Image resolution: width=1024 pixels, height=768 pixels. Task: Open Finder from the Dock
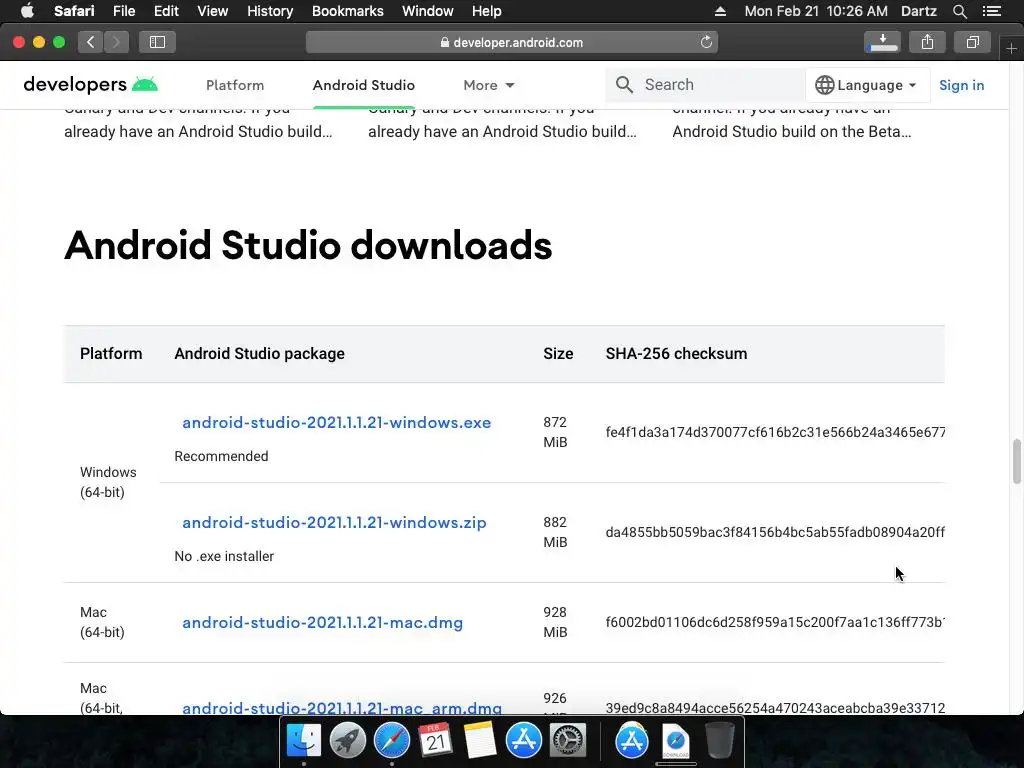point(304,741)
